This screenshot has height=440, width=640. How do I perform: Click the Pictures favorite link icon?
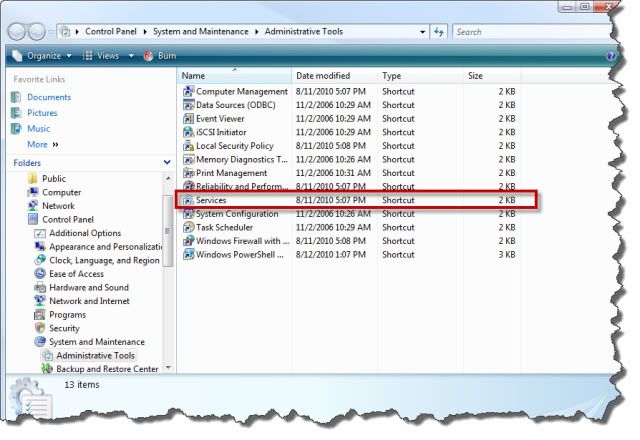tap(16, 113)
